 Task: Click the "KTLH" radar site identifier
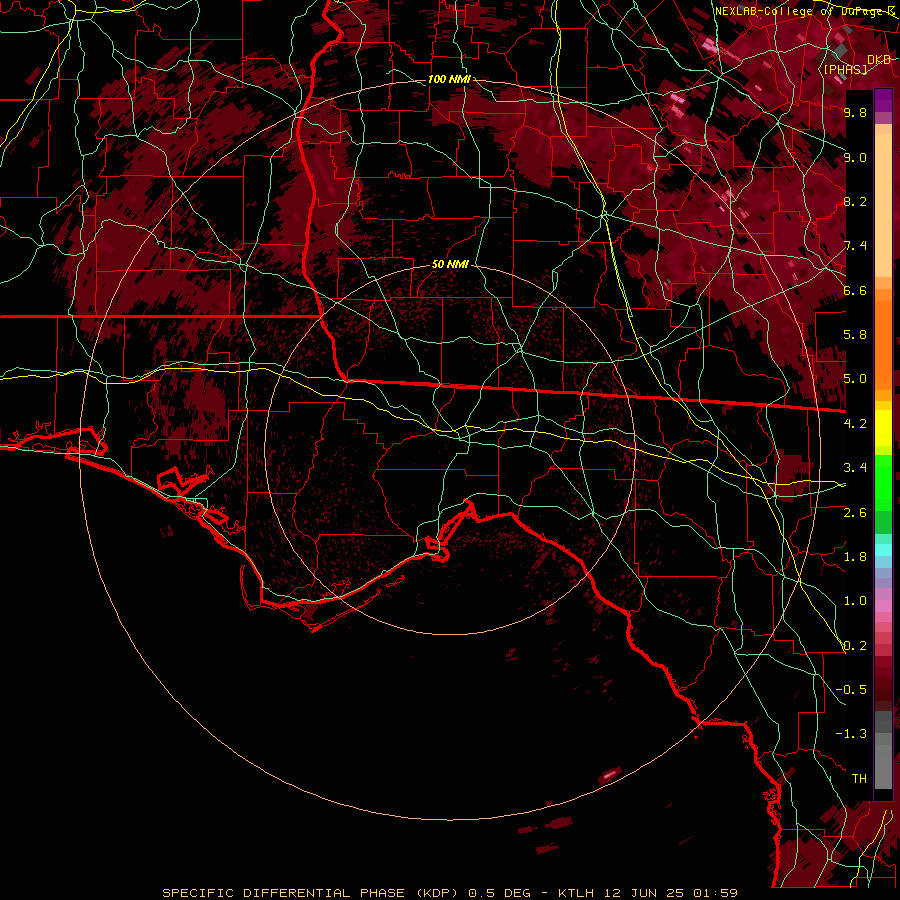[577, 893]
